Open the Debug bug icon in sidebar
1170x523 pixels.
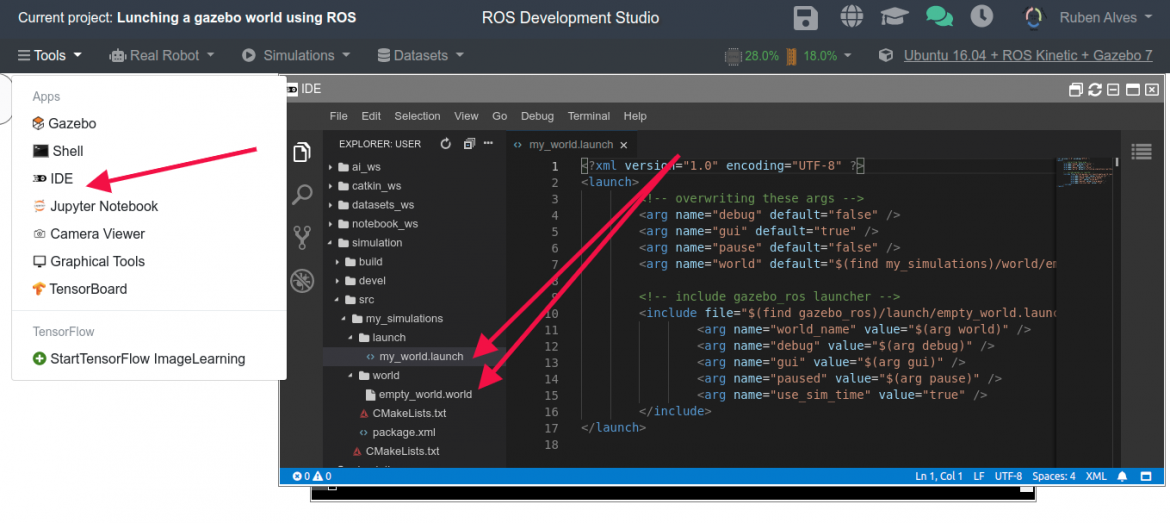tap(301, 281)
